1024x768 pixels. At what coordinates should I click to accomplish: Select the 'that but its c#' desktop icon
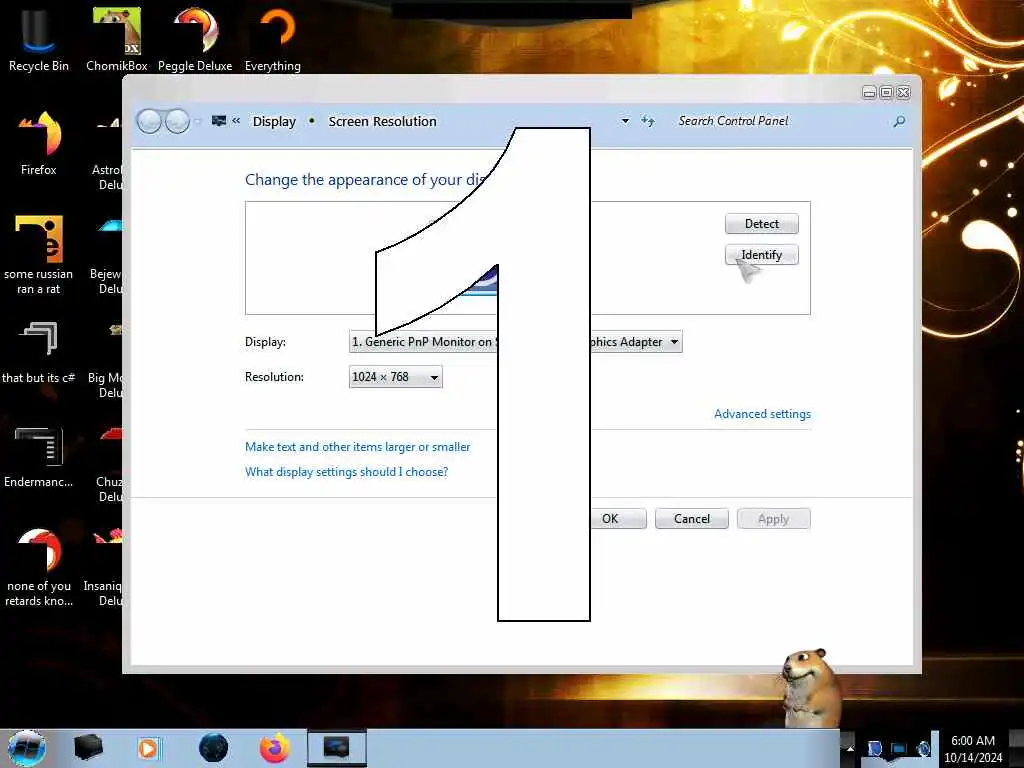tap(39, 351)
